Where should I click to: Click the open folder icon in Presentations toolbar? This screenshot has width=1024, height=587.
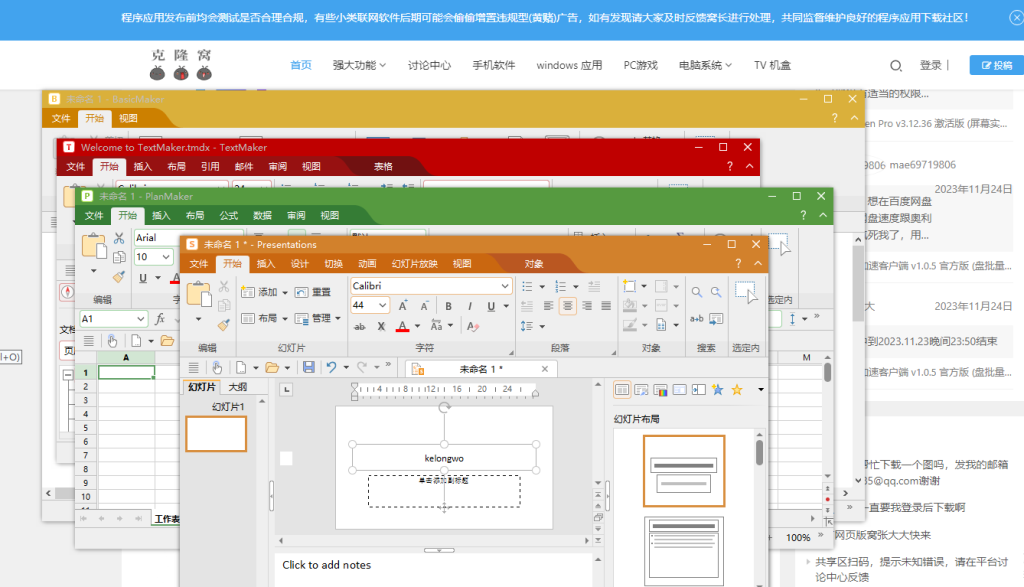point(272,368)
